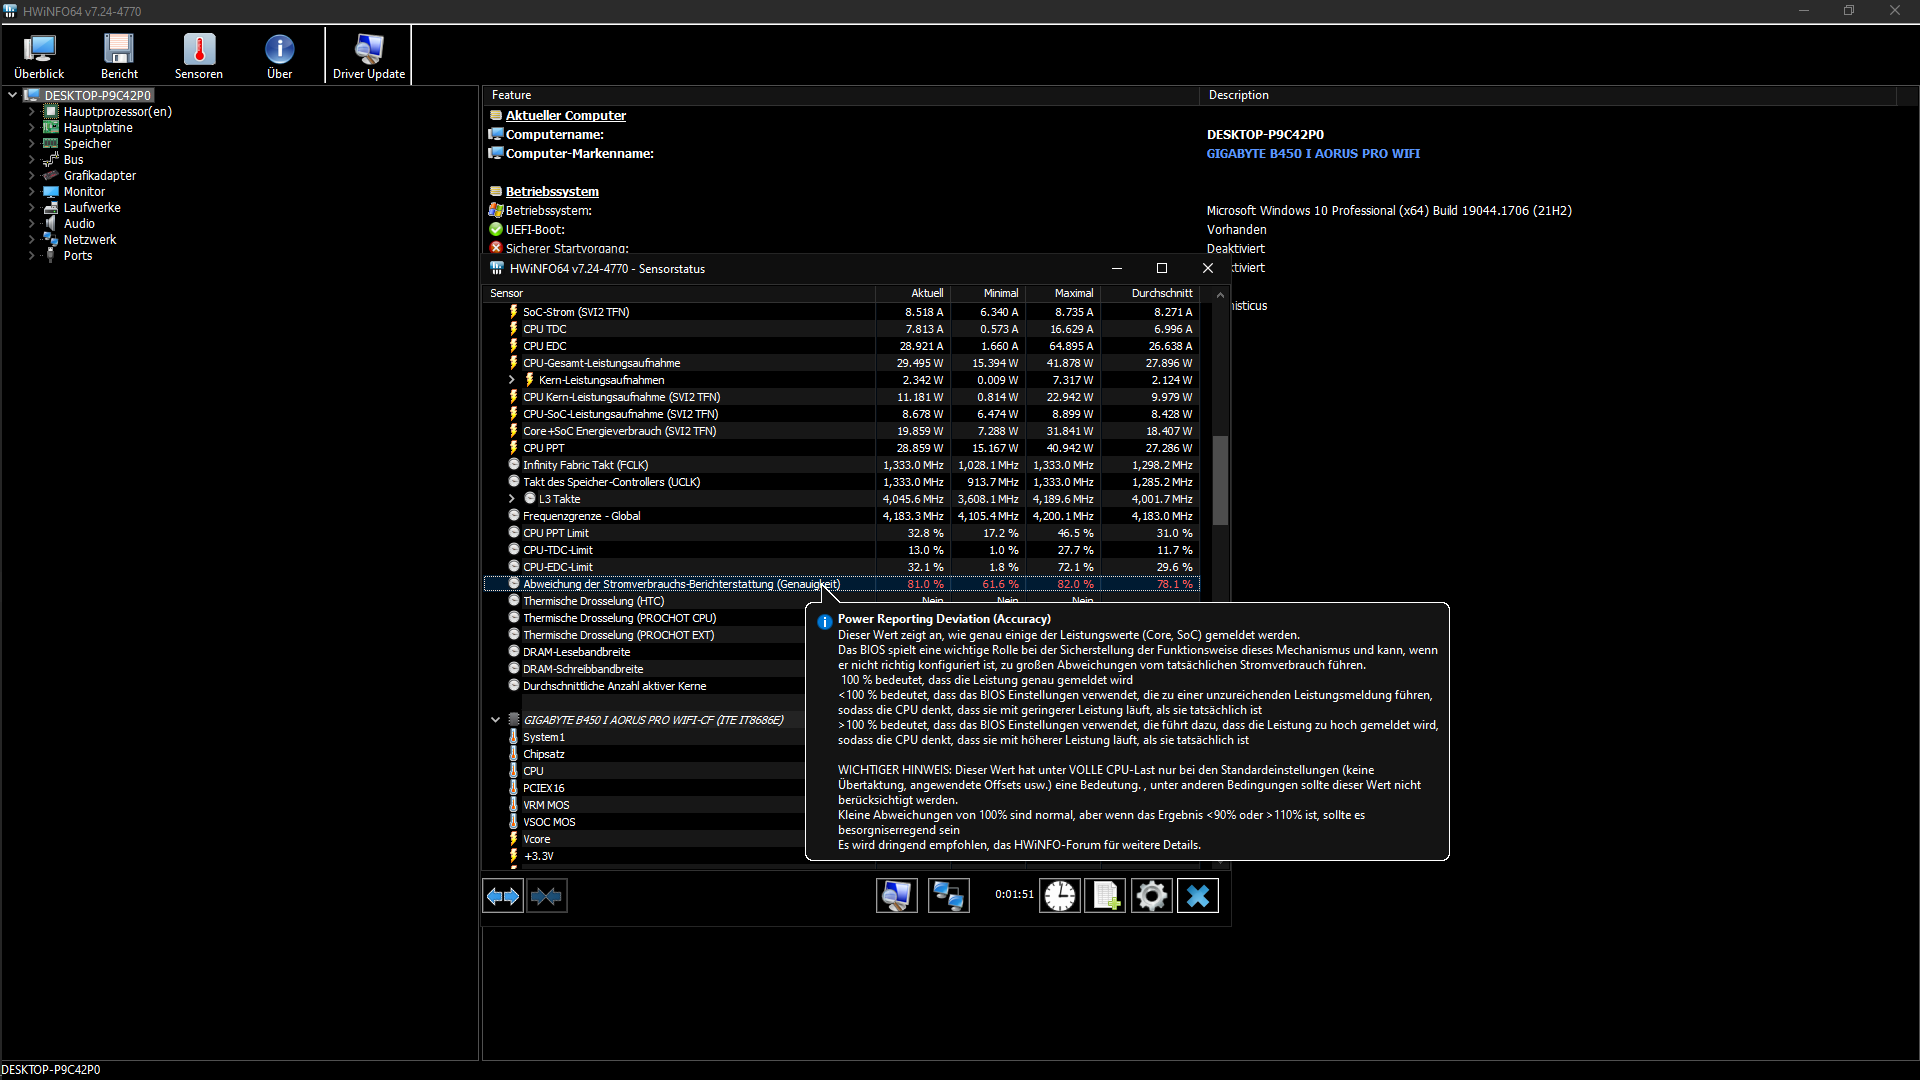Click the log file start icon
The width and height of the screenshot is (1920, 1080).
1105,896
